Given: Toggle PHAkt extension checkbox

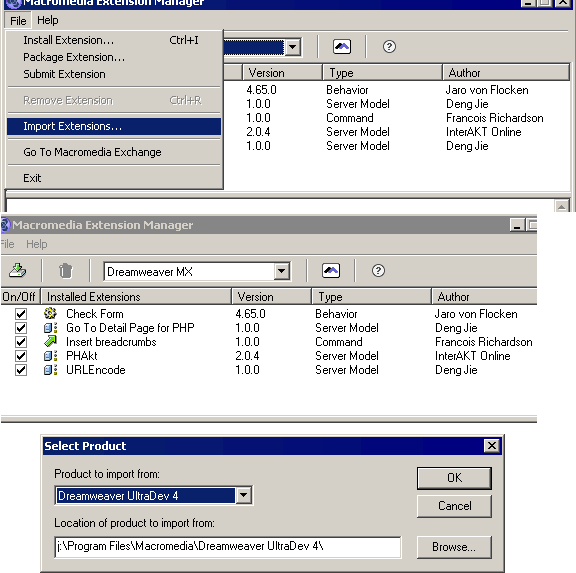Looking at the screenshot, I should click(21, 356).
